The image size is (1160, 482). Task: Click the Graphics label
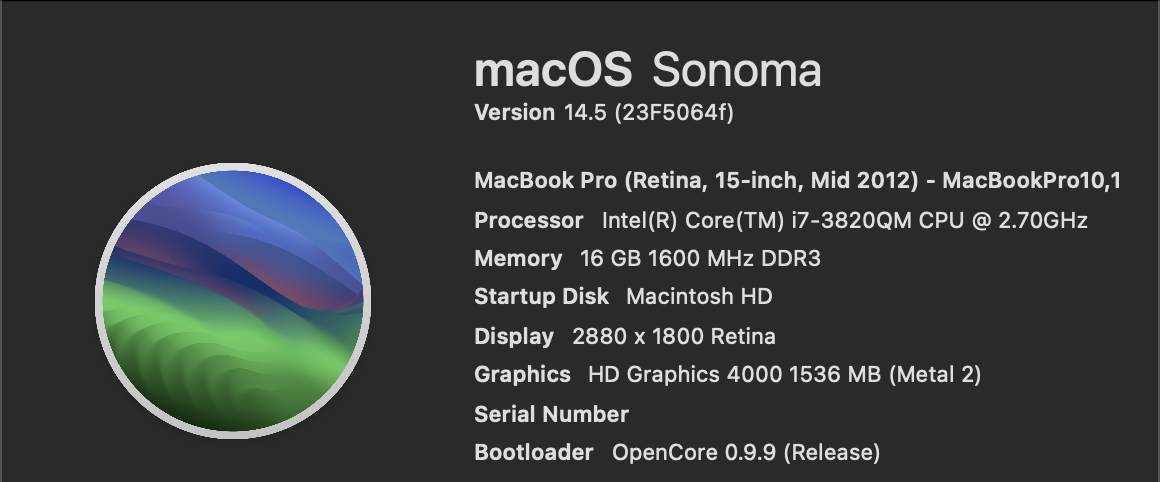coord(522,375)
